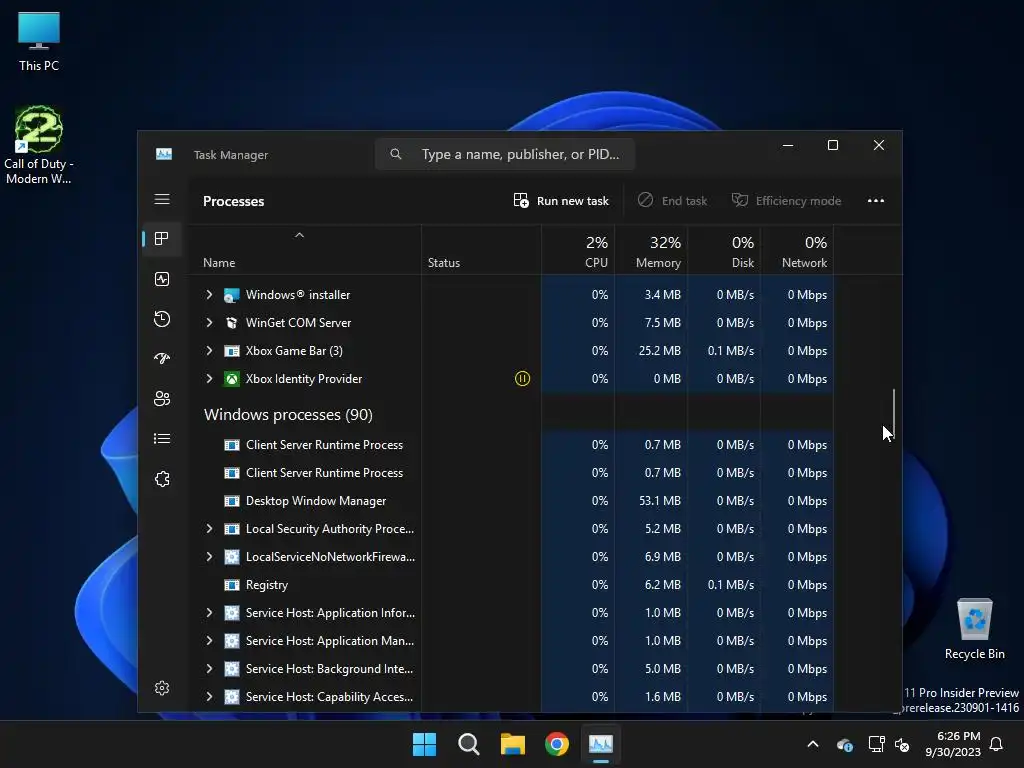Viewport: 1024px width, 768px height.
Task: Open Task Manager Settings gear icon
Action: pos(162,688)
